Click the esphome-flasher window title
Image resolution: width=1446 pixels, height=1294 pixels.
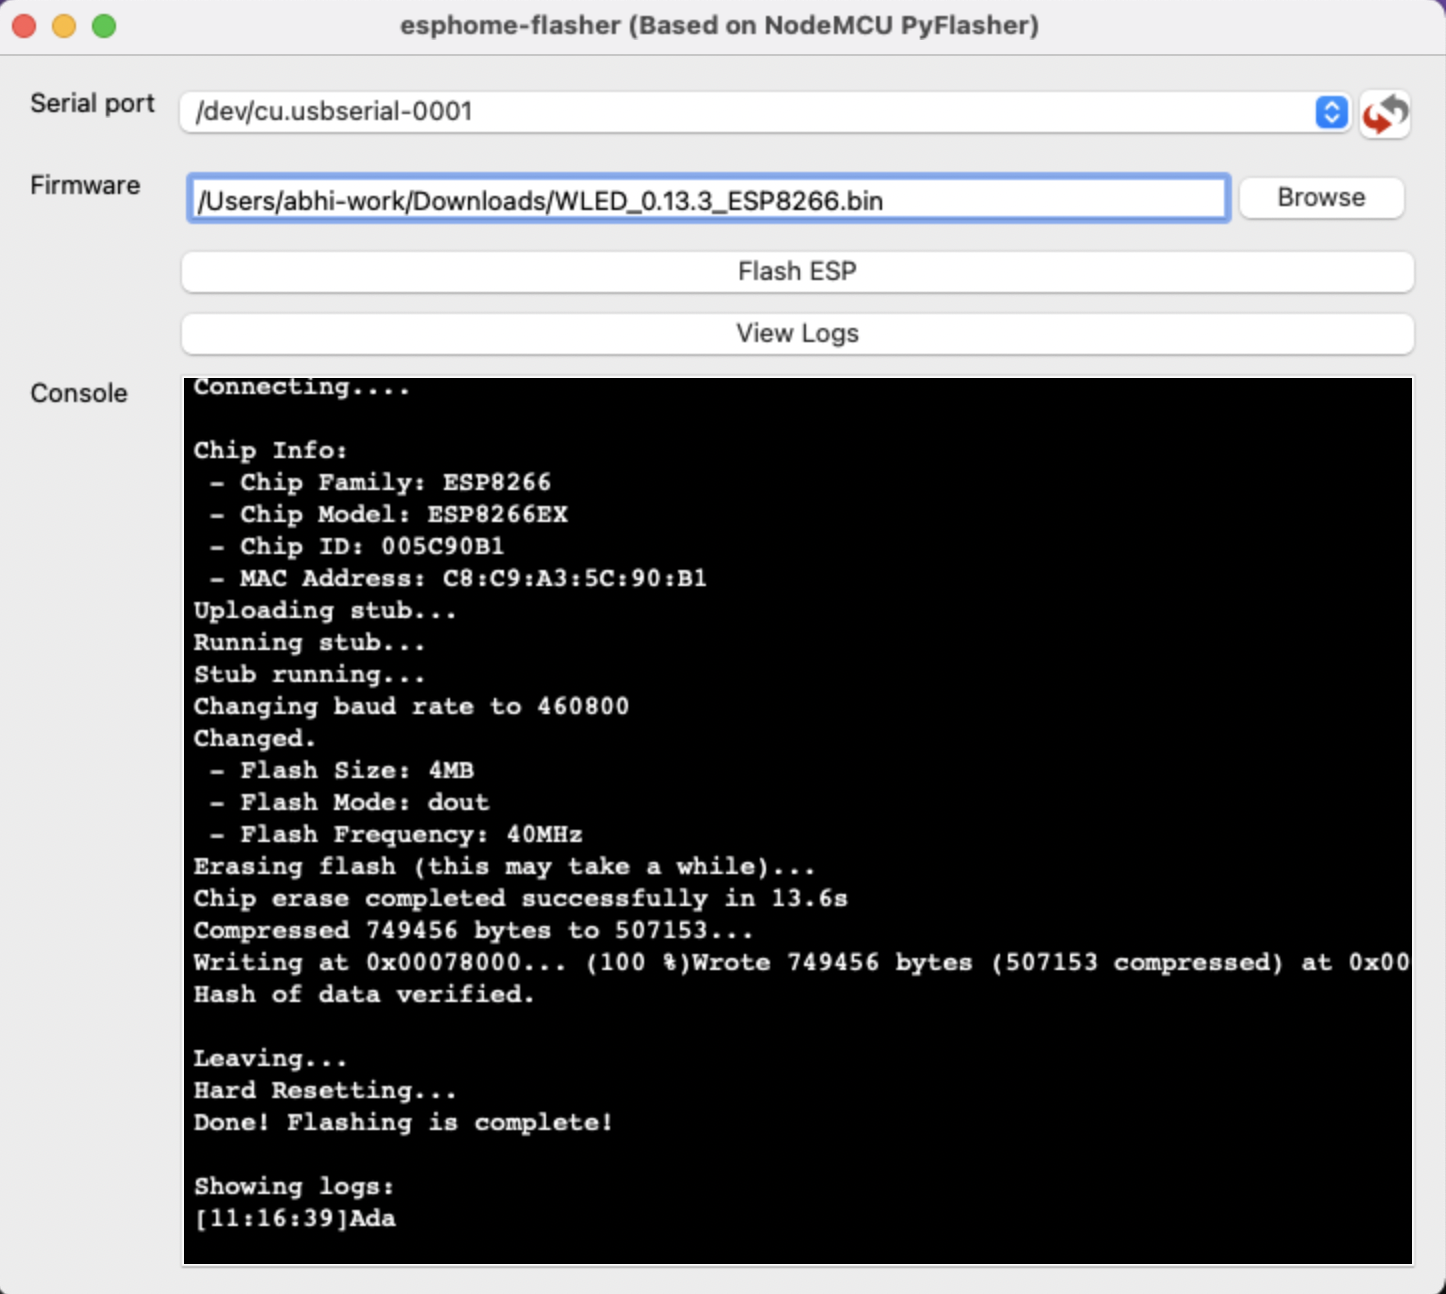click(719, 25)
